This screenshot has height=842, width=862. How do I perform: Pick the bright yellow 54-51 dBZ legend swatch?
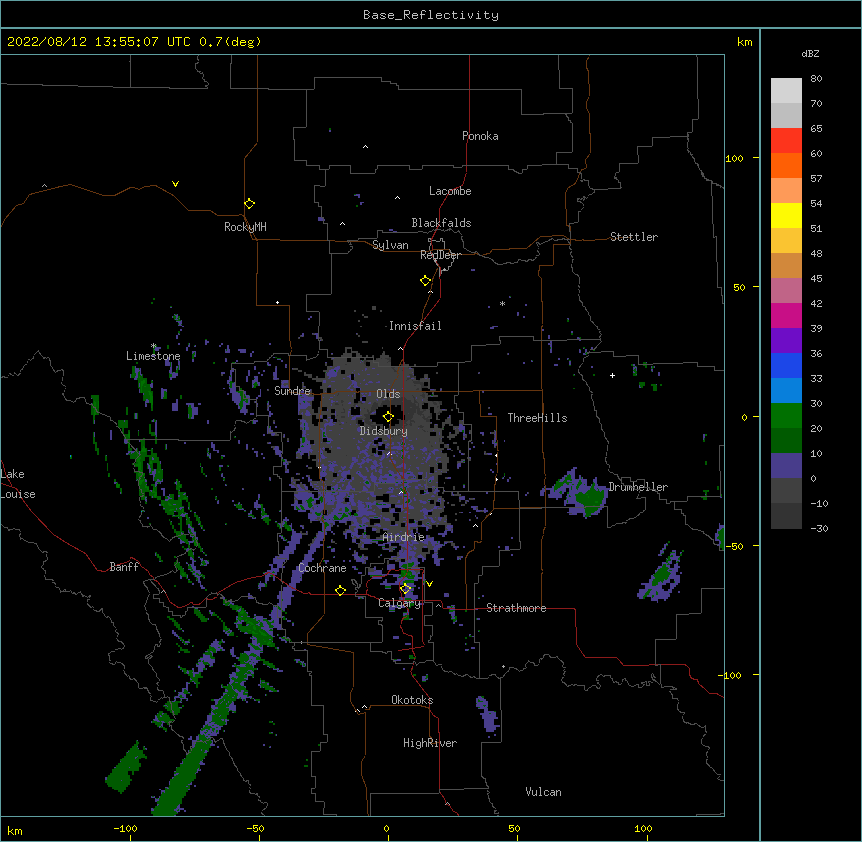786,215
